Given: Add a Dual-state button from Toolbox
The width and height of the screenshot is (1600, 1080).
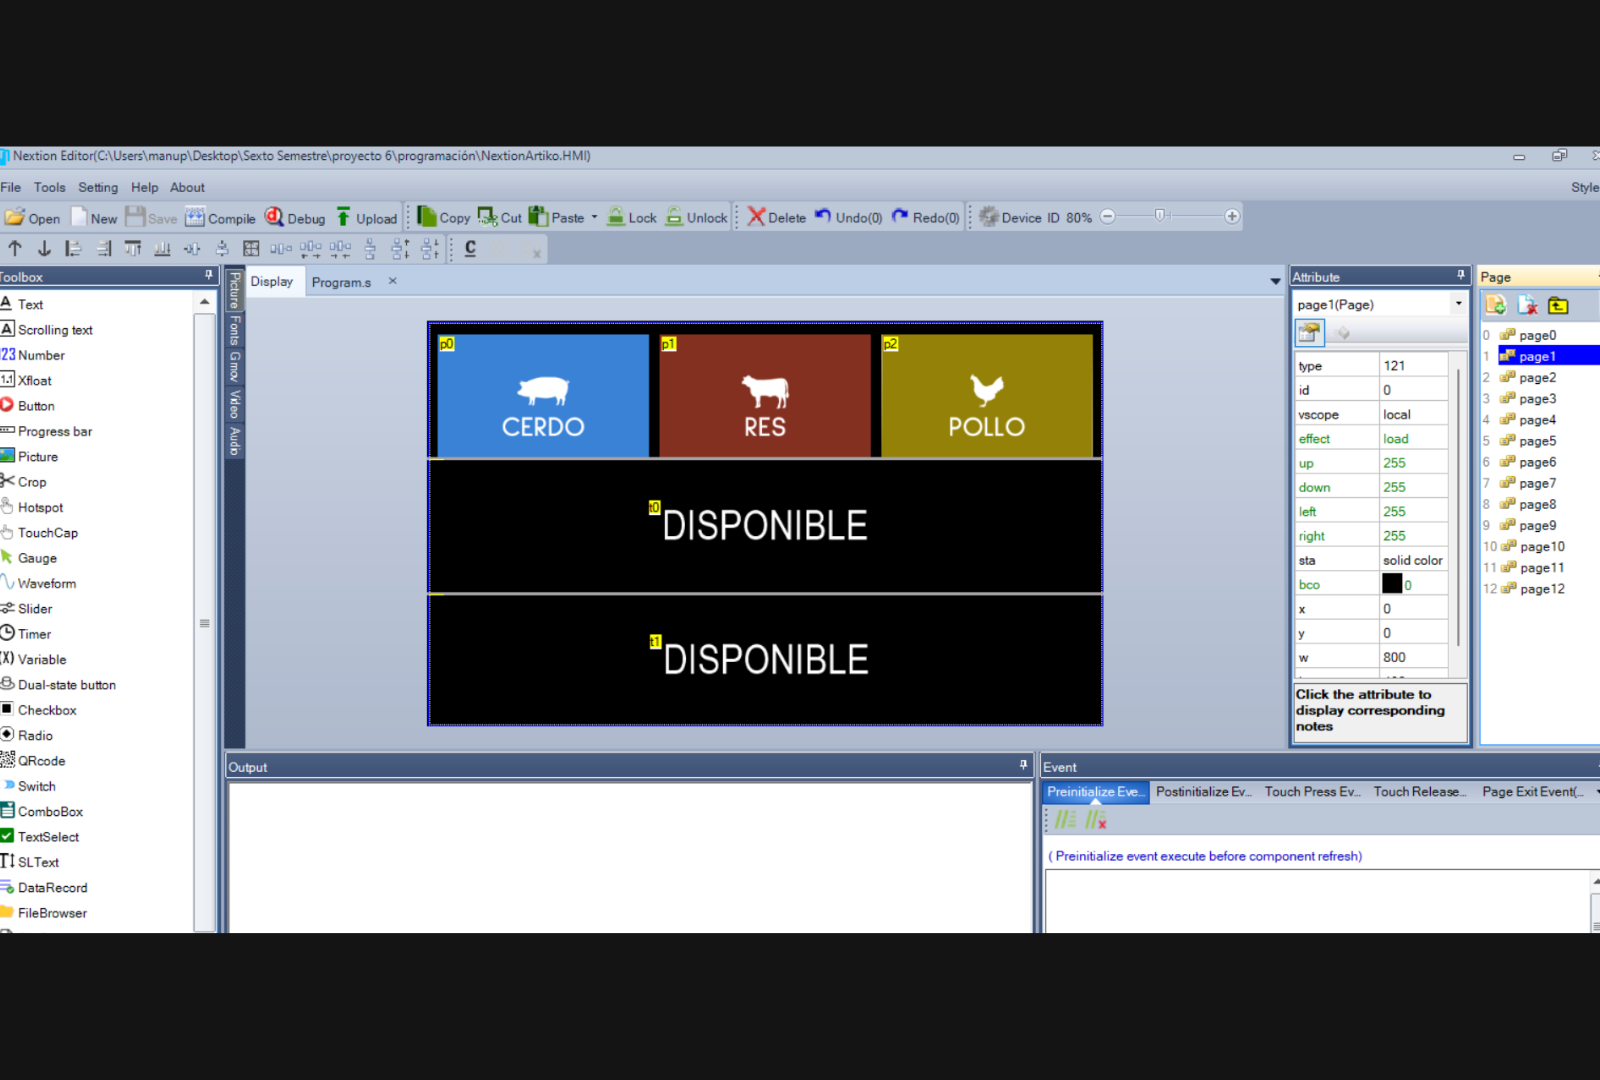Looking at the screenshot, I should [x=59, y=685].
